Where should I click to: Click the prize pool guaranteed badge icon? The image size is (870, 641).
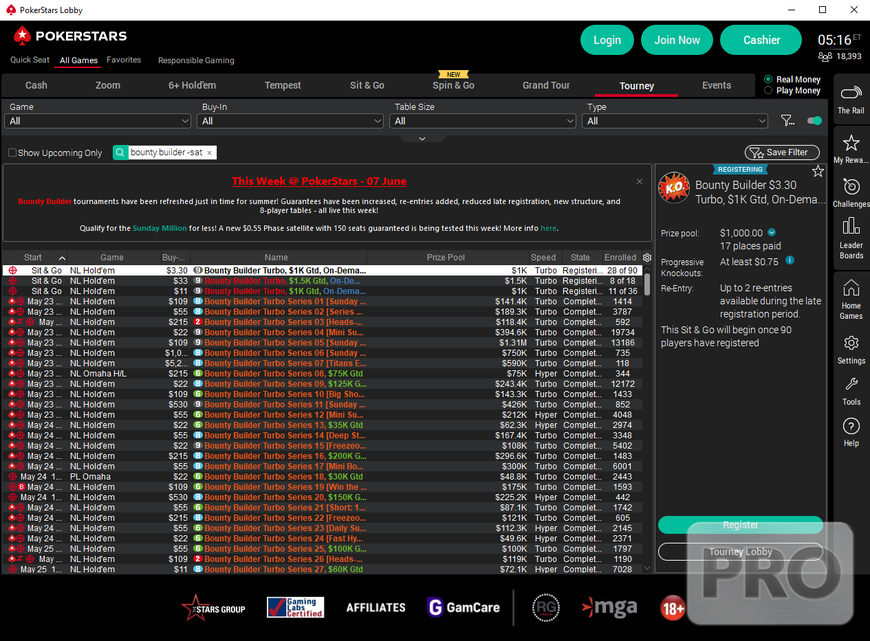(772, 233)
